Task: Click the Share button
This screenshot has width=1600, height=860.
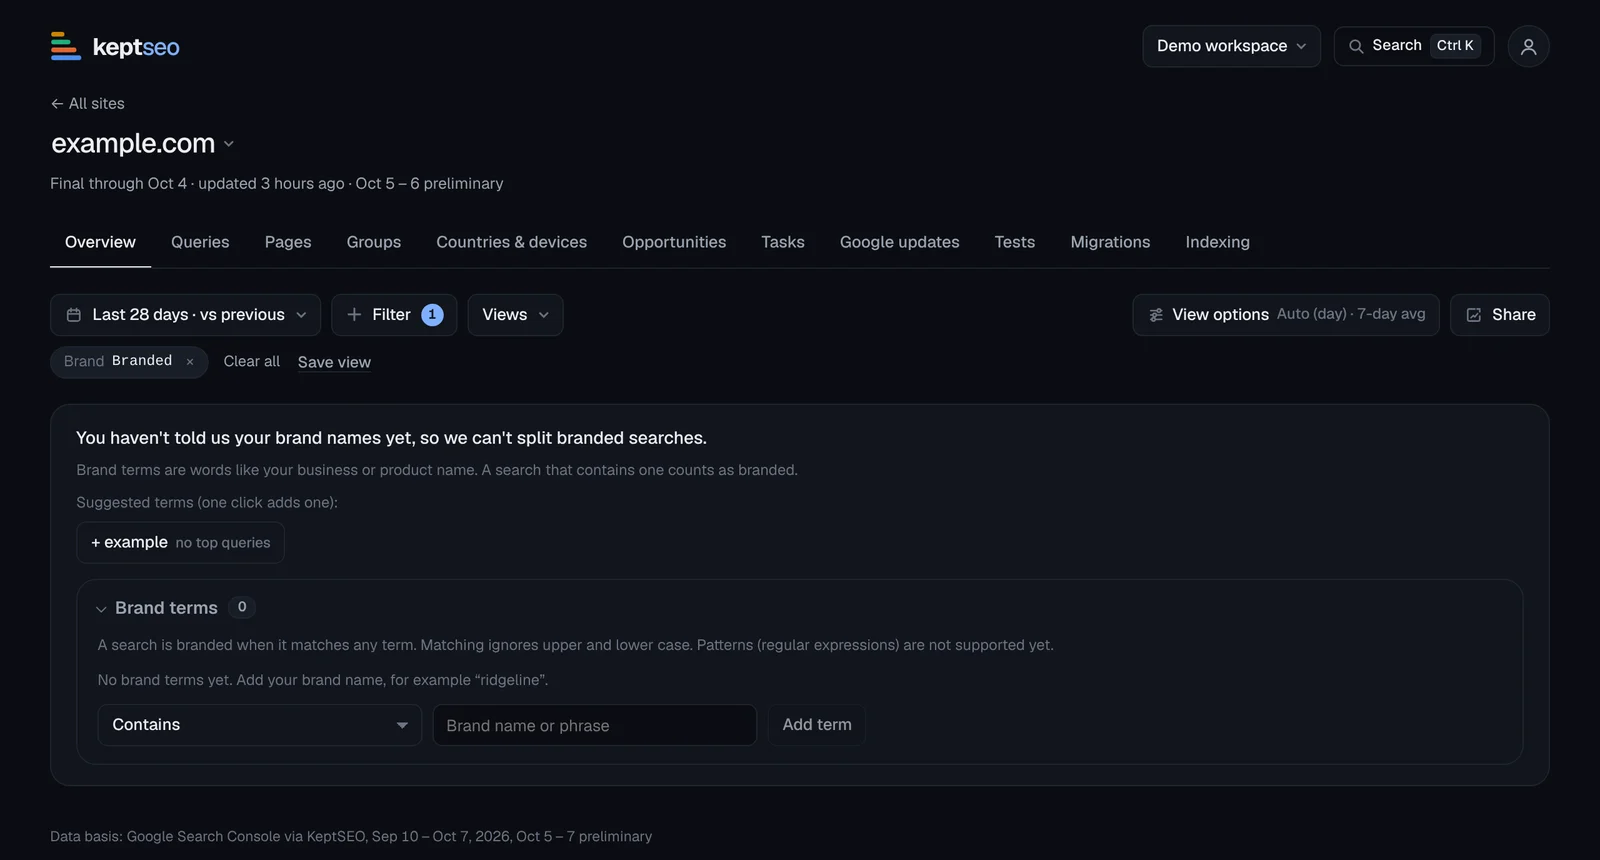Action: [x=1500, y=315]
